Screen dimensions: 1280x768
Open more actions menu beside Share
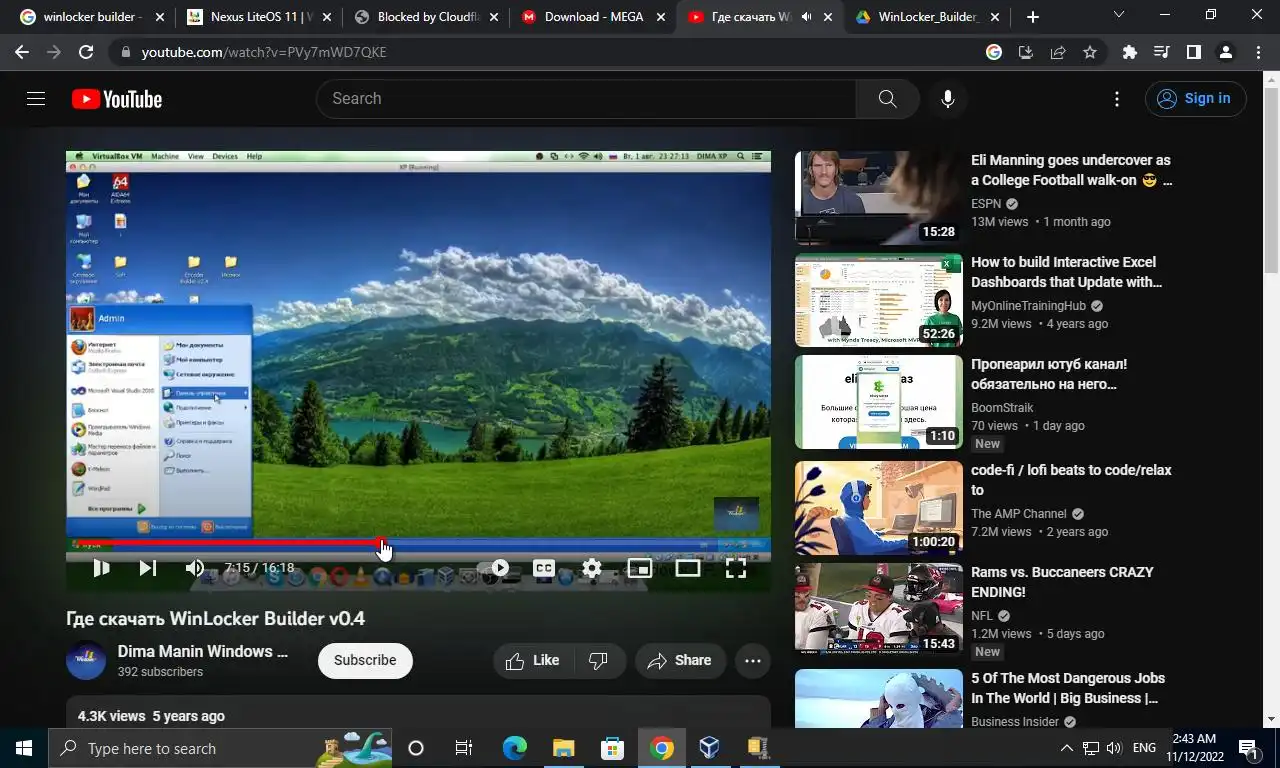tap(753, 660)
